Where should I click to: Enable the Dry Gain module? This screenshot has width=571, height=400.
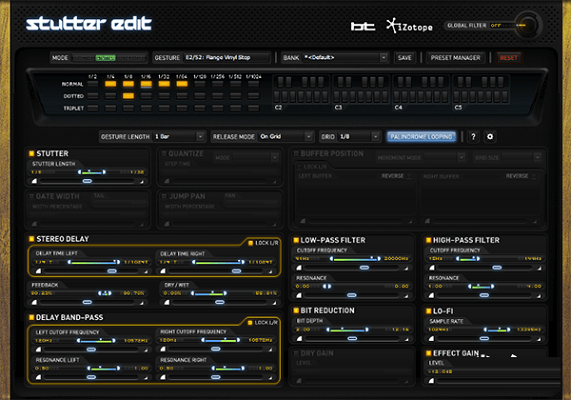click(x=296, y=353)
